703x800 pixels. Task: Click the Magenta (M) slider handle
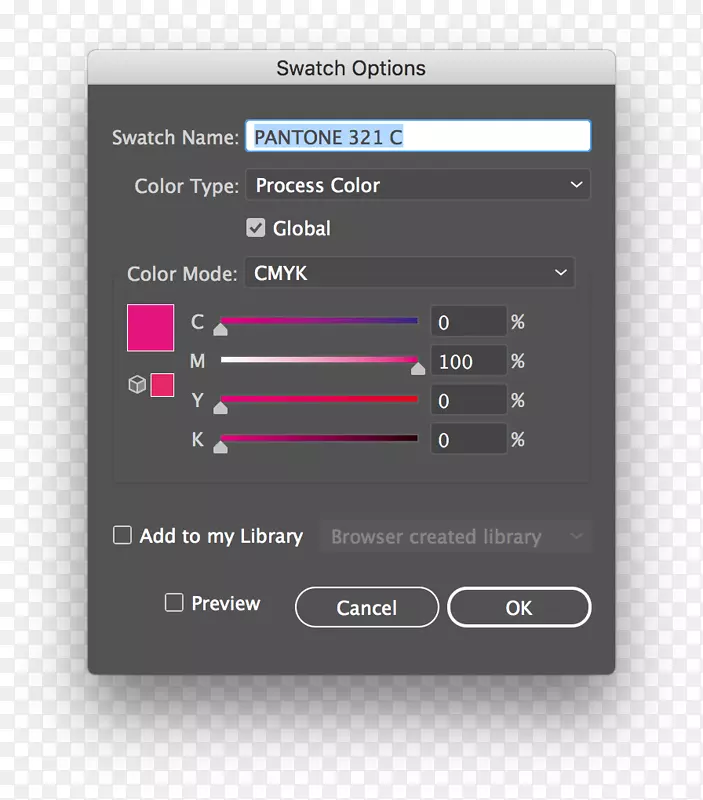[x=418, y=367]
